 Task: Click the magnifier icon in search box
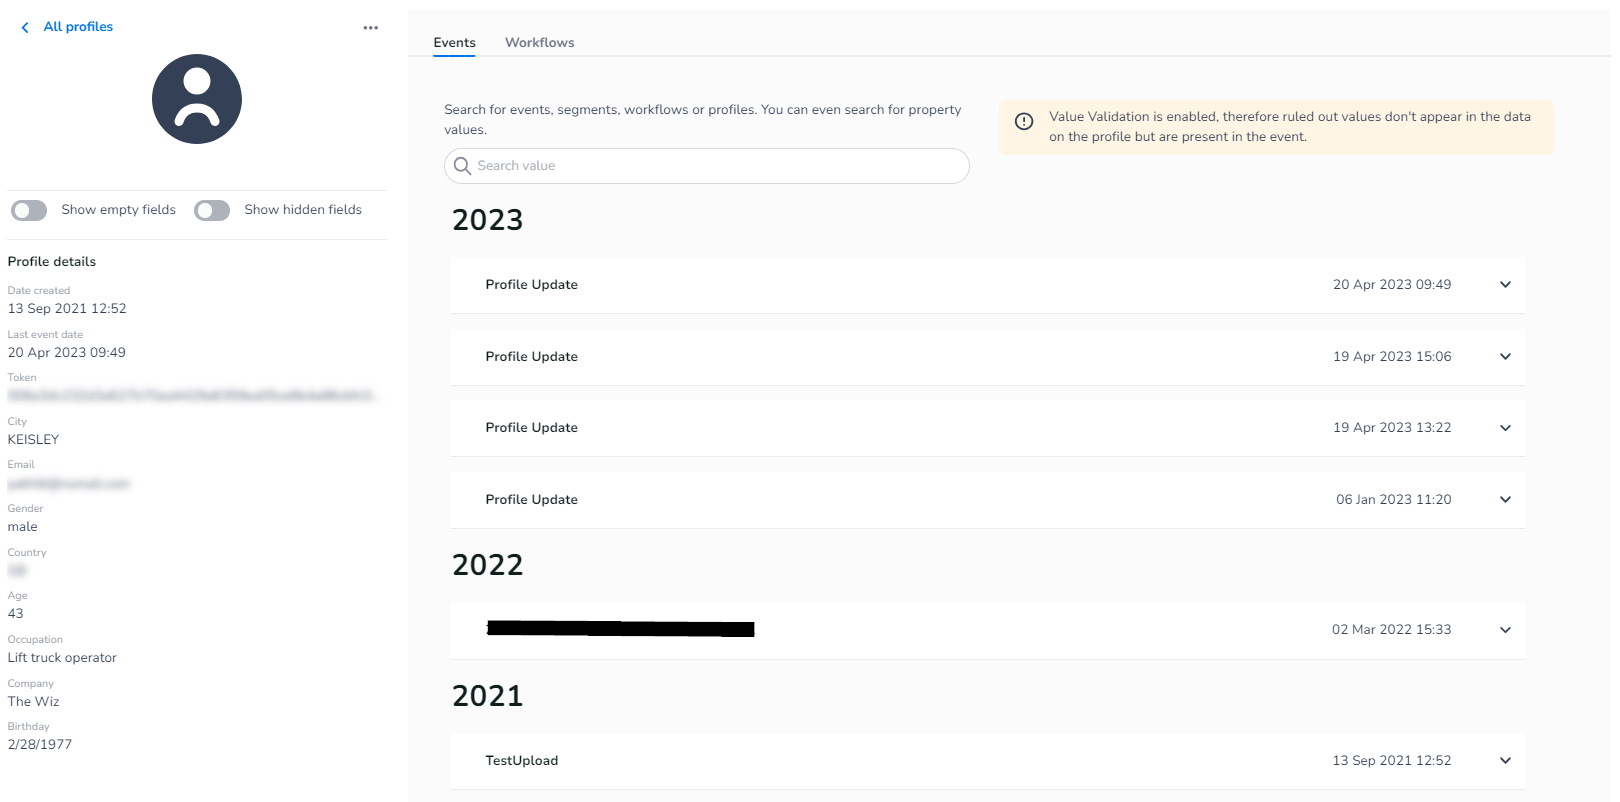point(462,166)
